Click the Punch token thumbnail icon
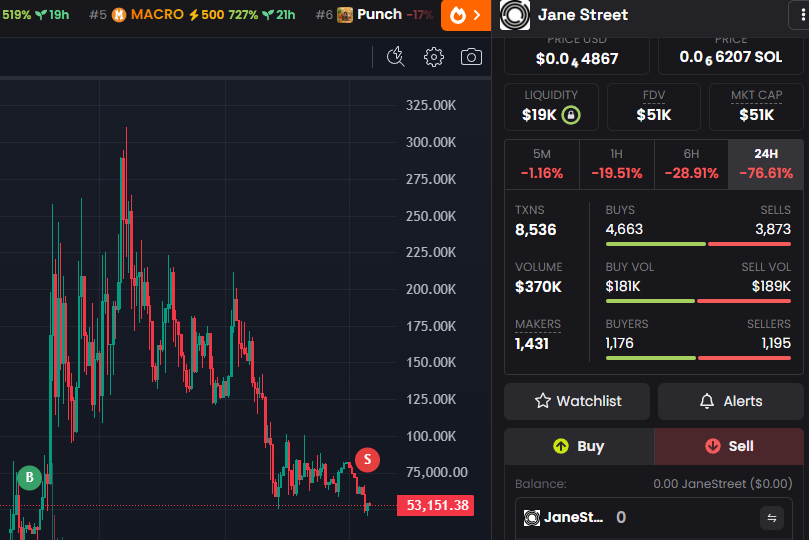 345,15
